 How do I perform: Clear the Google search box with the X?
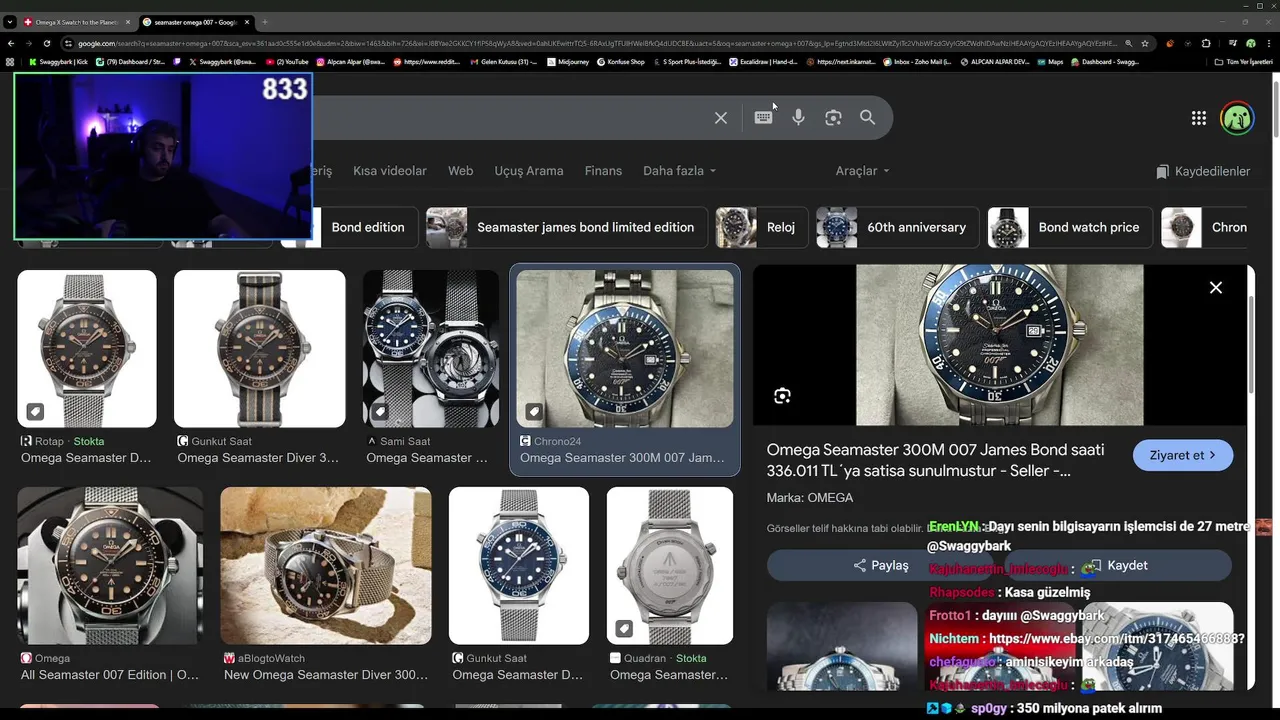(720, 118)
